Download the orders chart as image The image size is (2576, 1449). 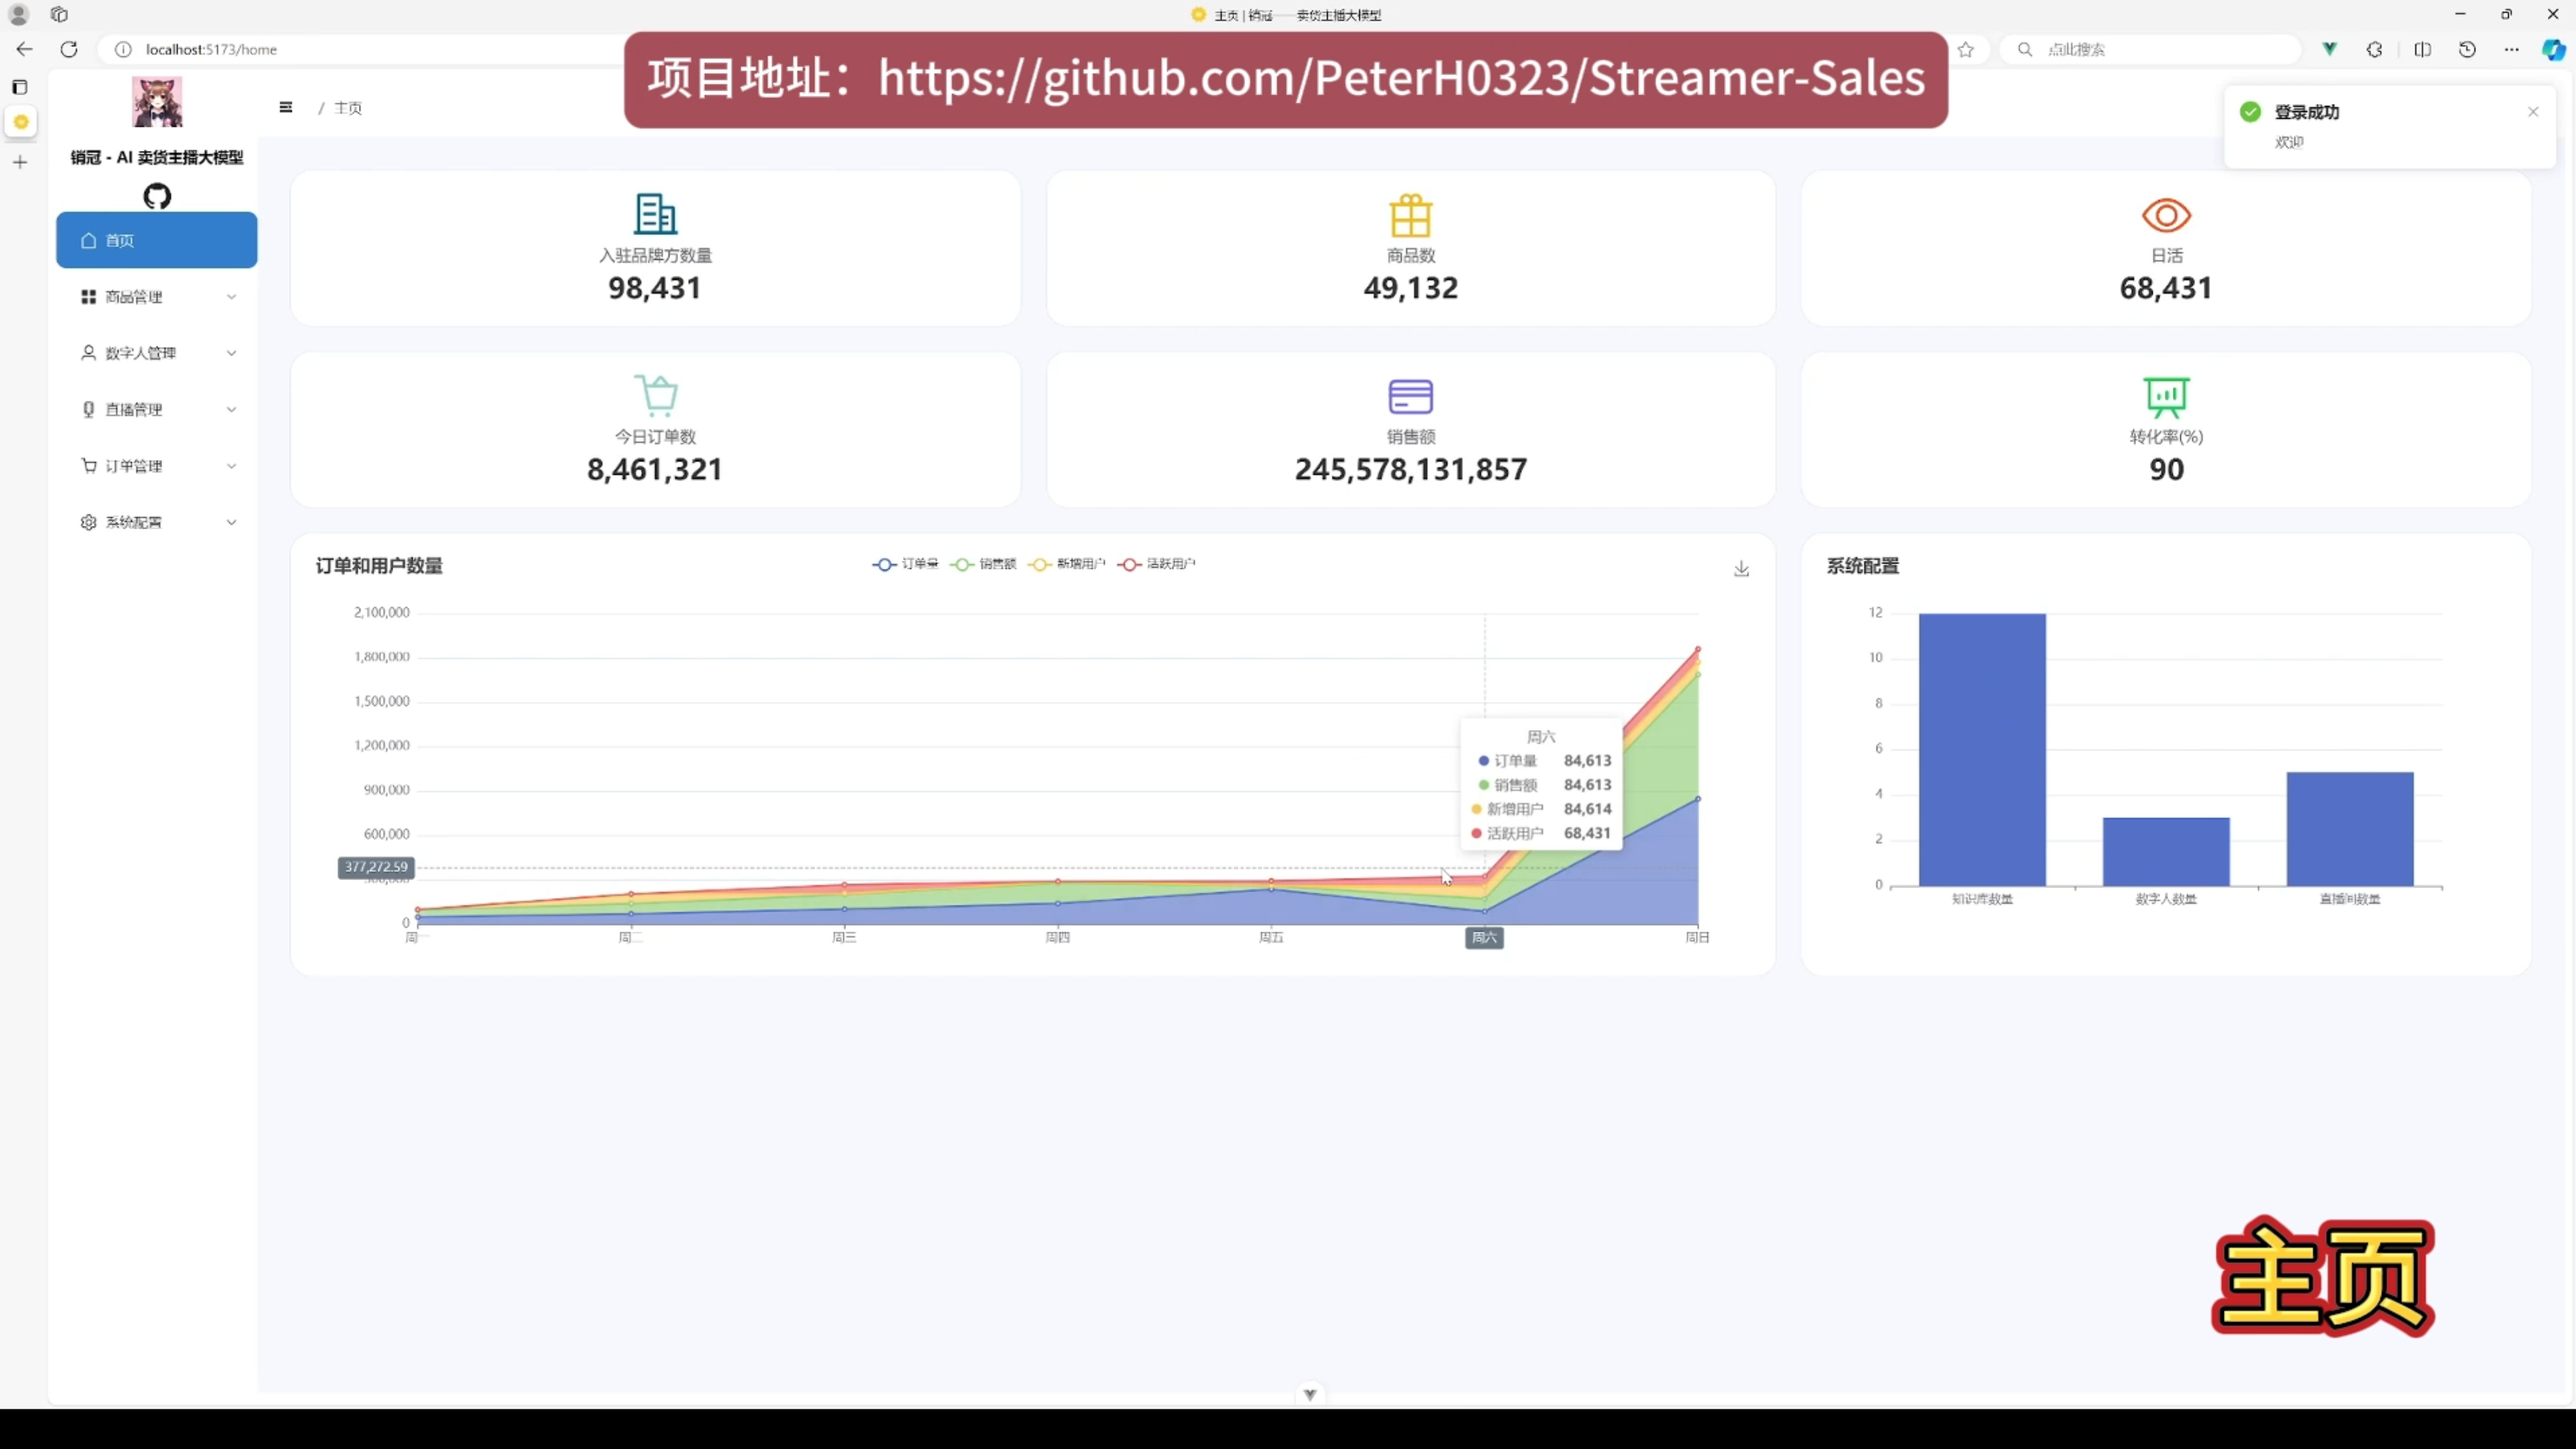coord(1741,568)
